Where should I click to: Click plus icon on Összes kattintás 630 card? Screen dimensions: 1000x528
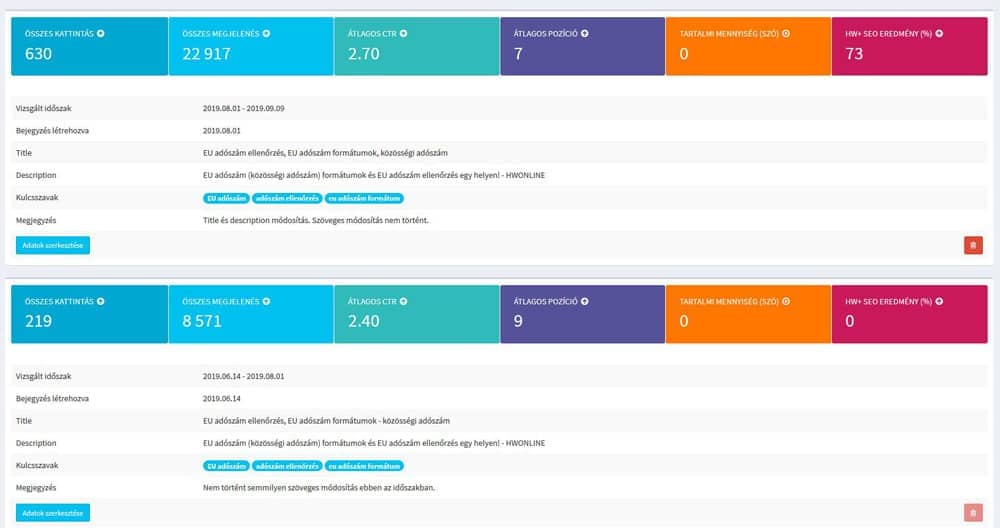click(101, 34)
